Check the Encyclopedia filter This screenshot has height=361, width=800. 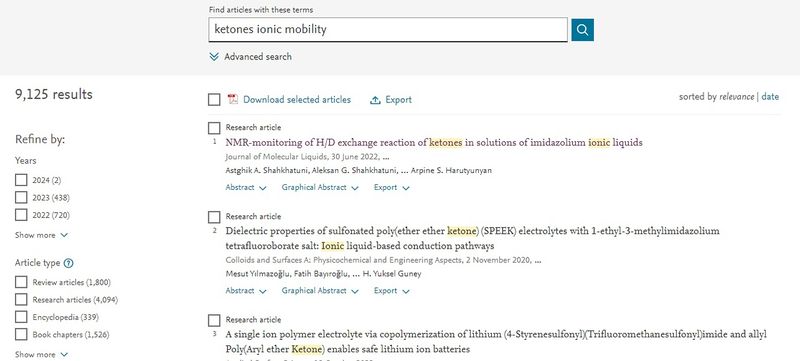pyautogui.click(x=21, y=317)
